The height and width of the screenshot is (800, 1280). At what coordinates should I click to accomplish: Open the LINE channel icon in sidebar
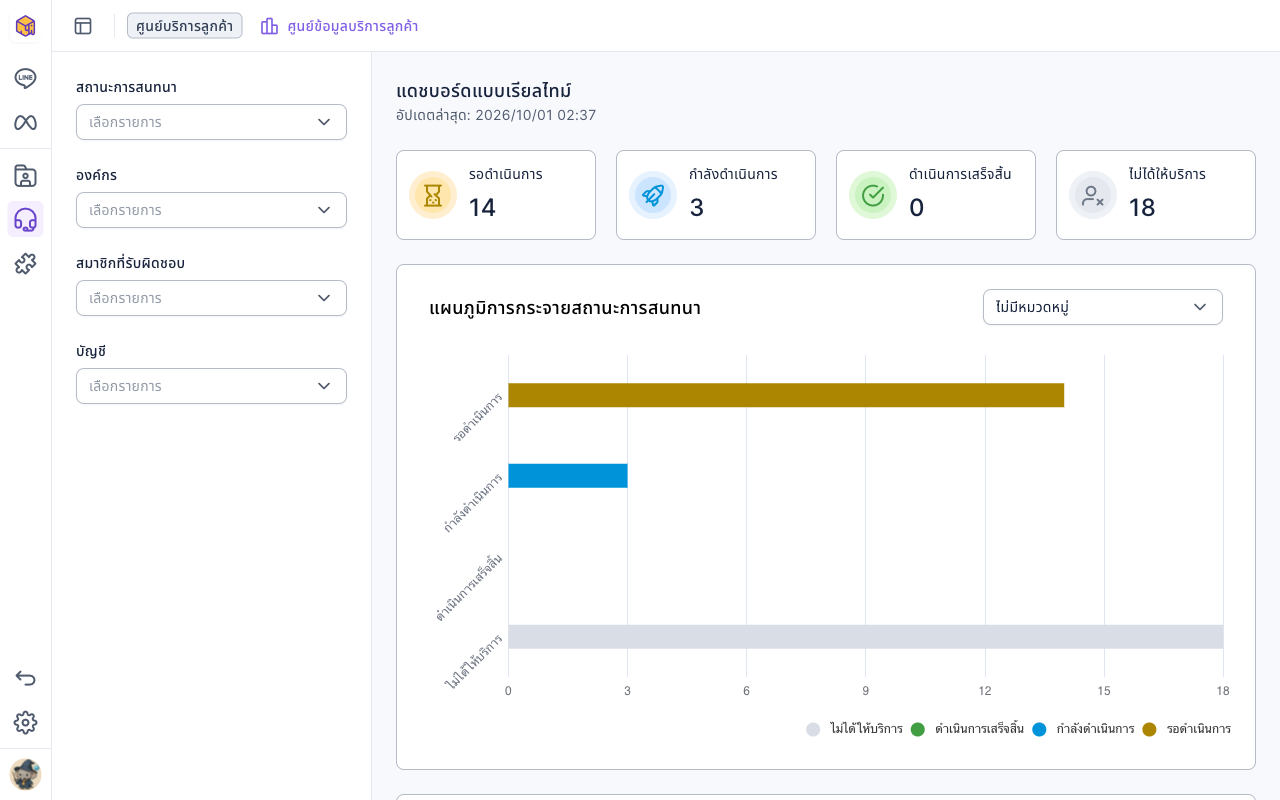pyautogui.click(x=25, y=79)
